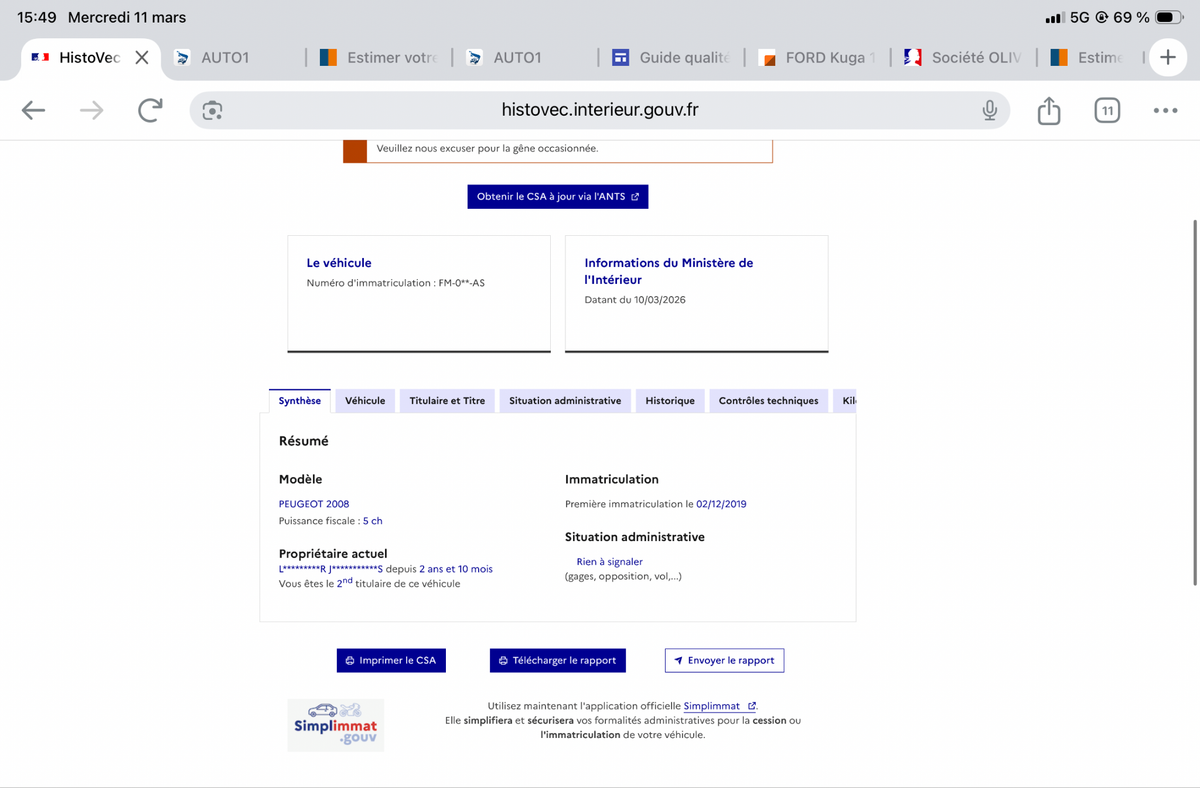The width and height of the screenshot is (1200, 788).
Task: Click the Datant du 10/03/2026 text
Action: point(635,300)
